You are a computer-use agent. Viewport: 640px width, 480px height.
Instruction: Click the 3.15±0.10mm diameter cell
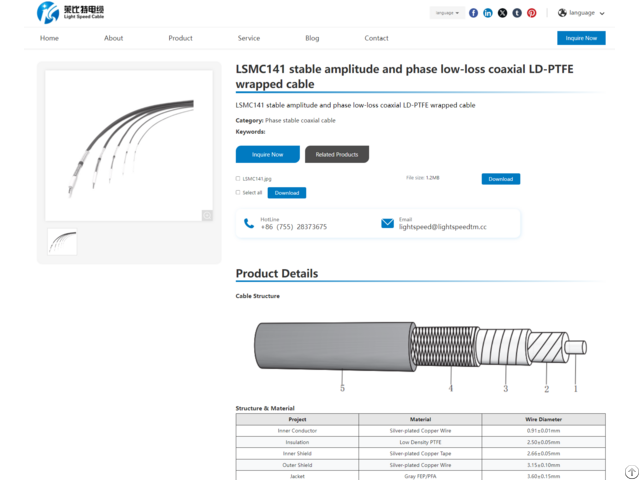click(x=544, y=465)
